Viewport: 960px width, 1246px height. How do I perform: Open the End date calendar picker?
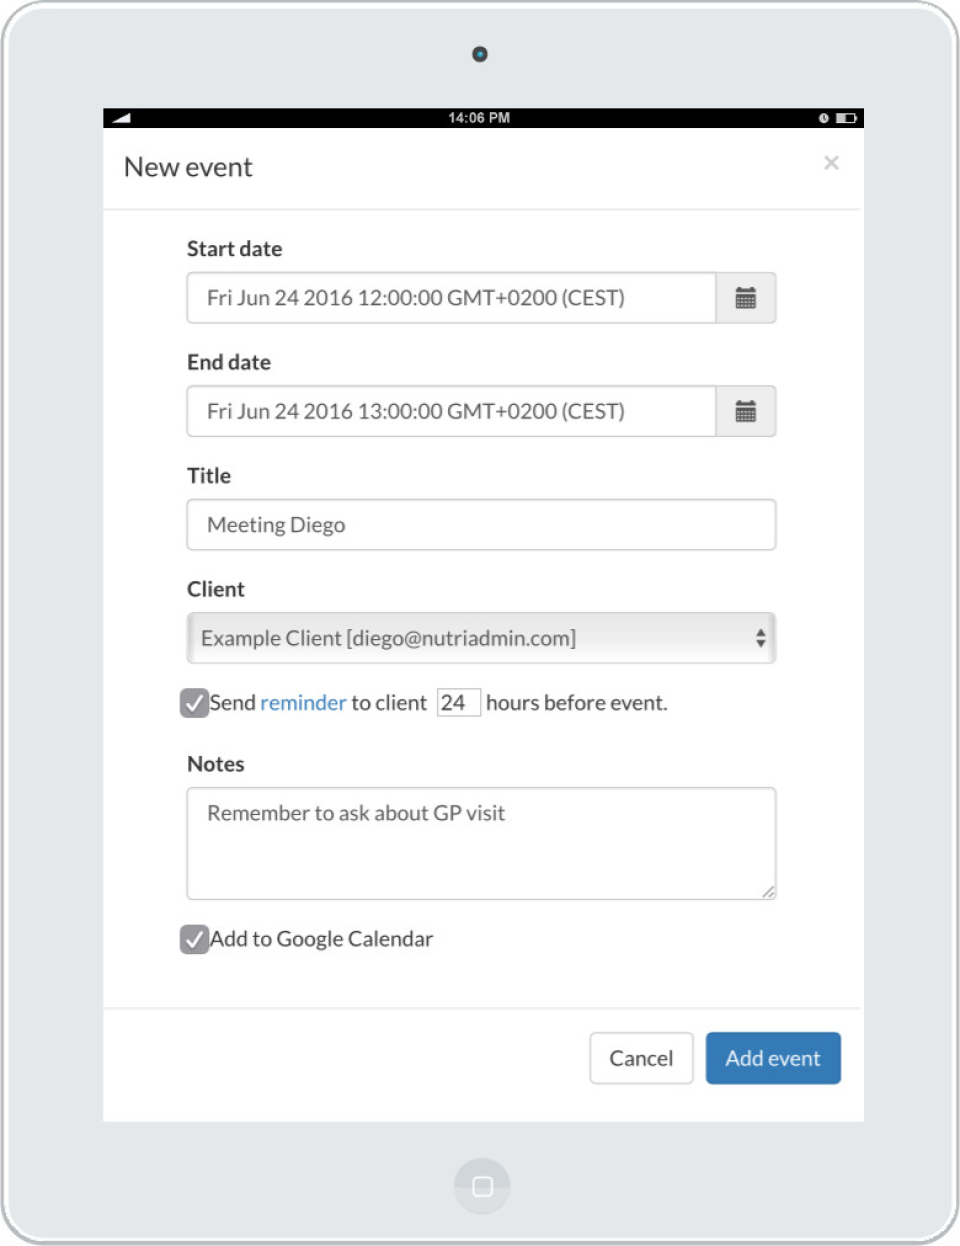pyautogui.click(x=746, y=411)
